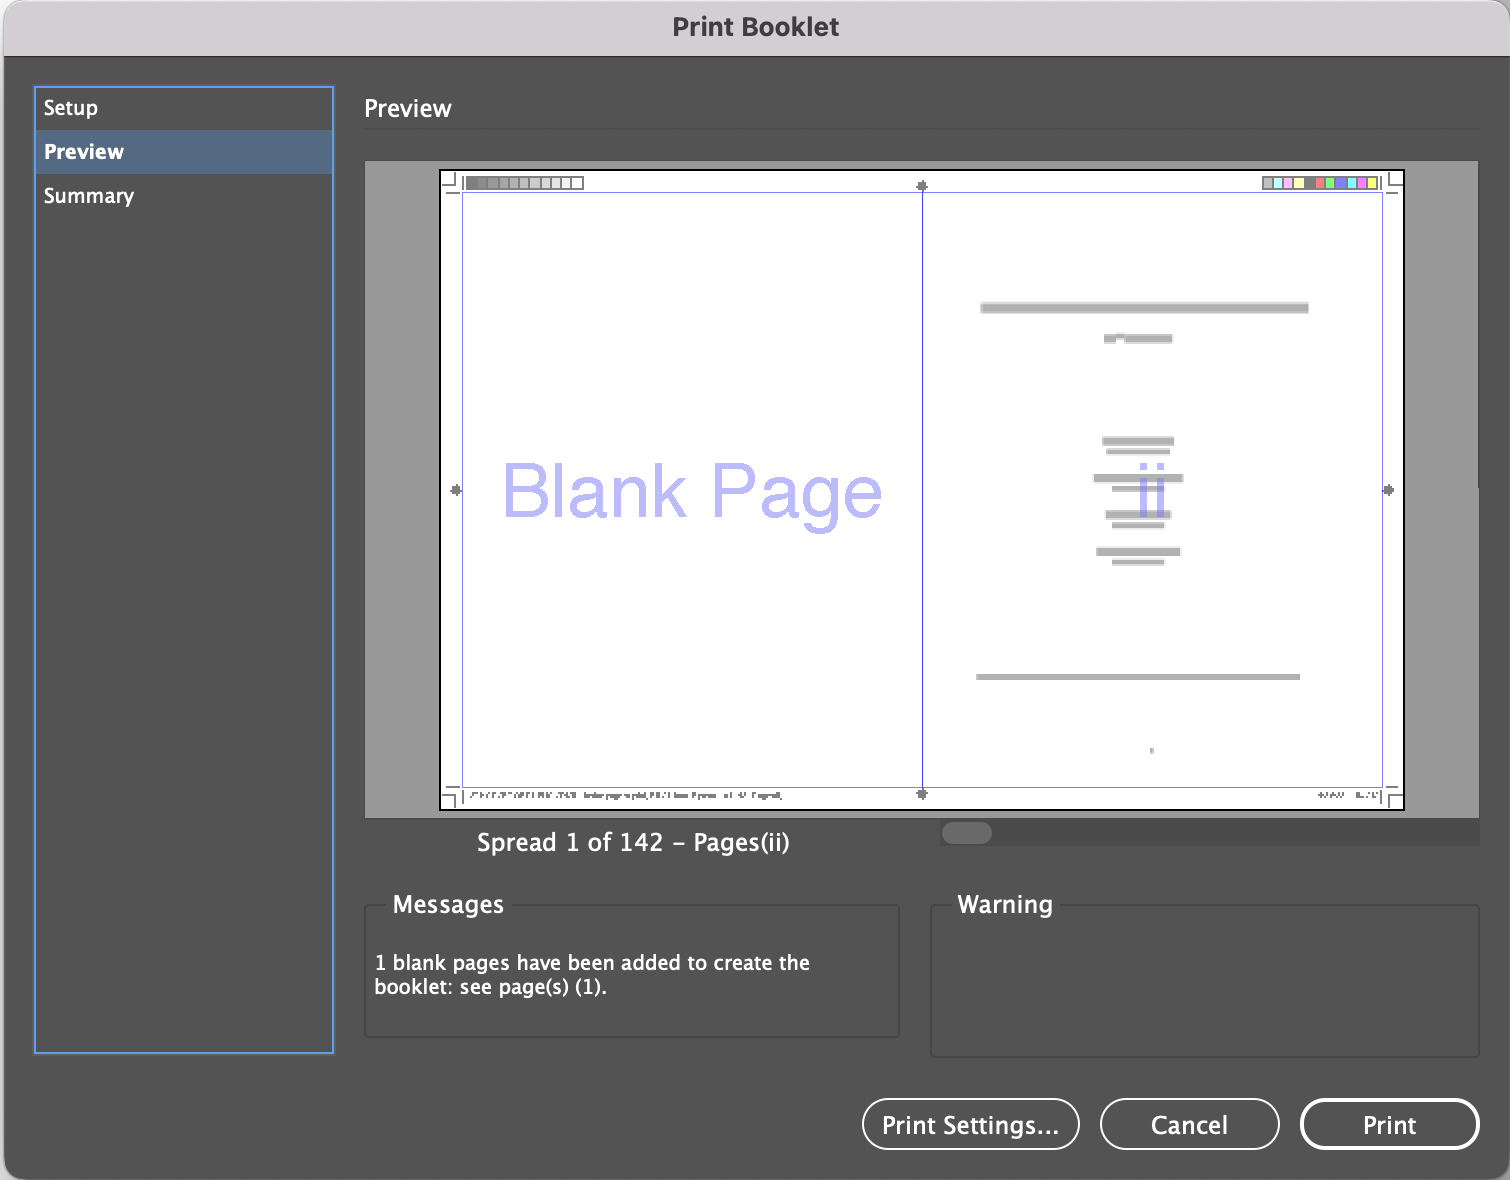Click the crop mark in the top-left corner

coord(451,180)
